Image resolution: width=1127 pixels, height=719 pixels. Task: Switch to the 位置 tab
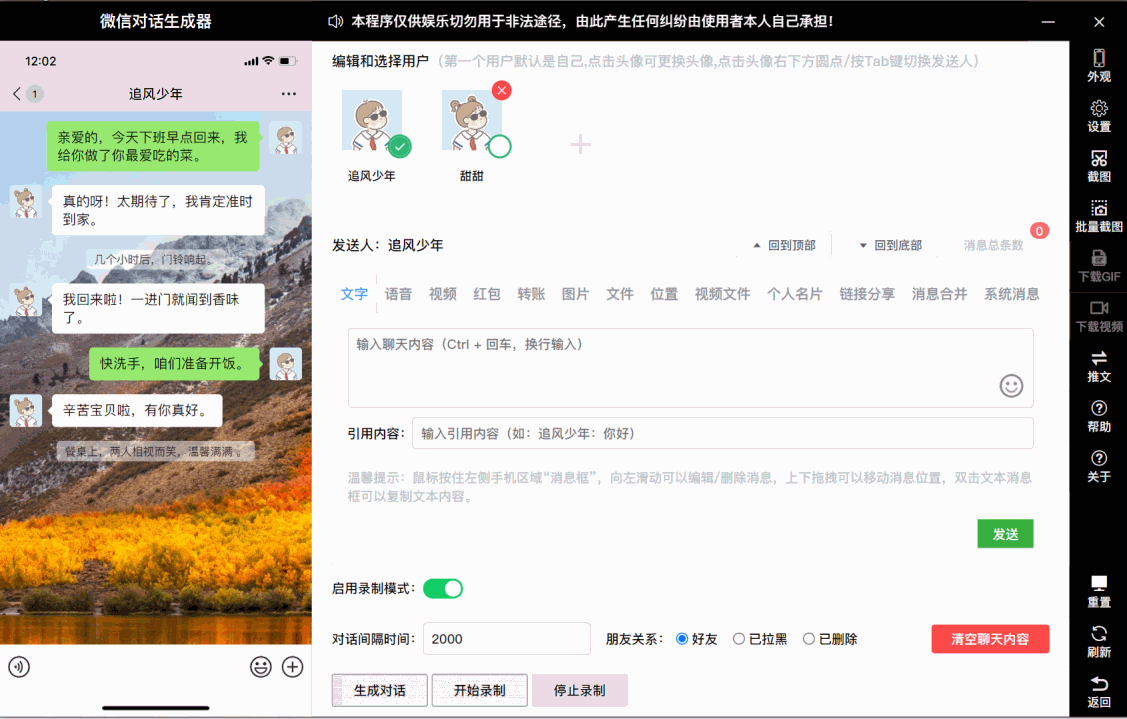coord(664,294)
